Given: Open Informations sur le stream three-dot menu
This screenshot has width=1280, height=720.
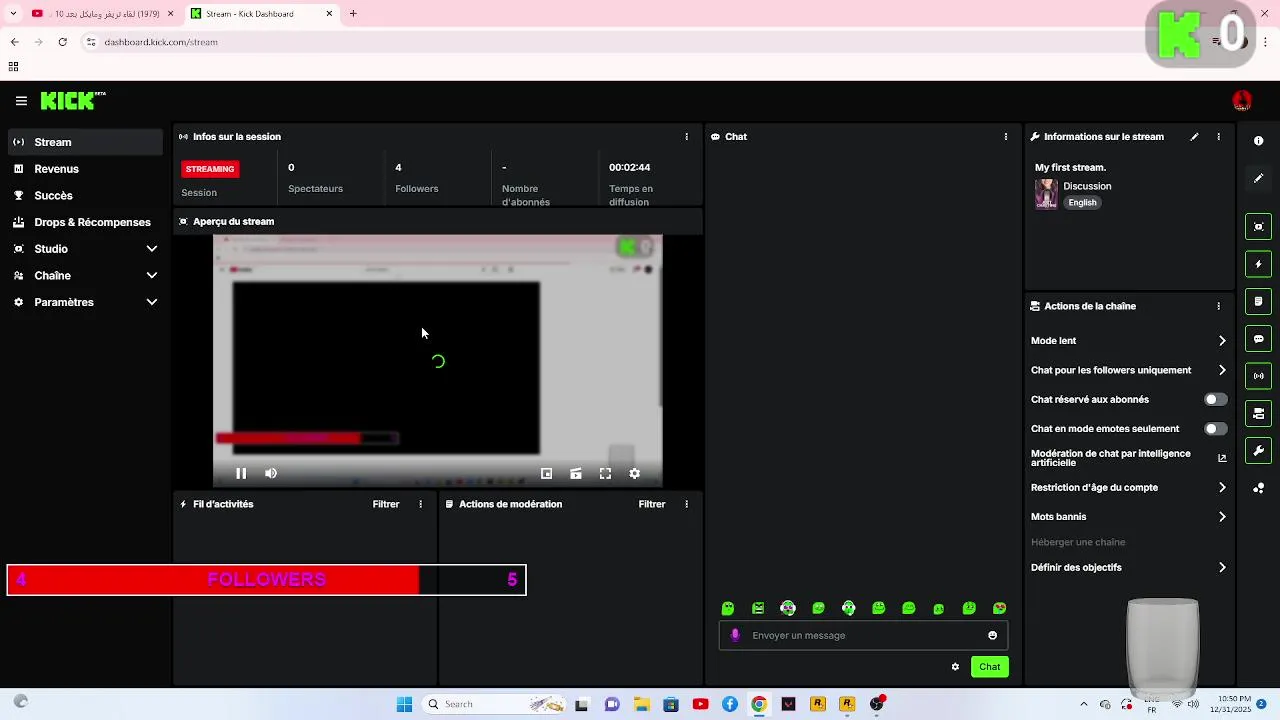Looking at the screenshot, I should coord(1218,137).
